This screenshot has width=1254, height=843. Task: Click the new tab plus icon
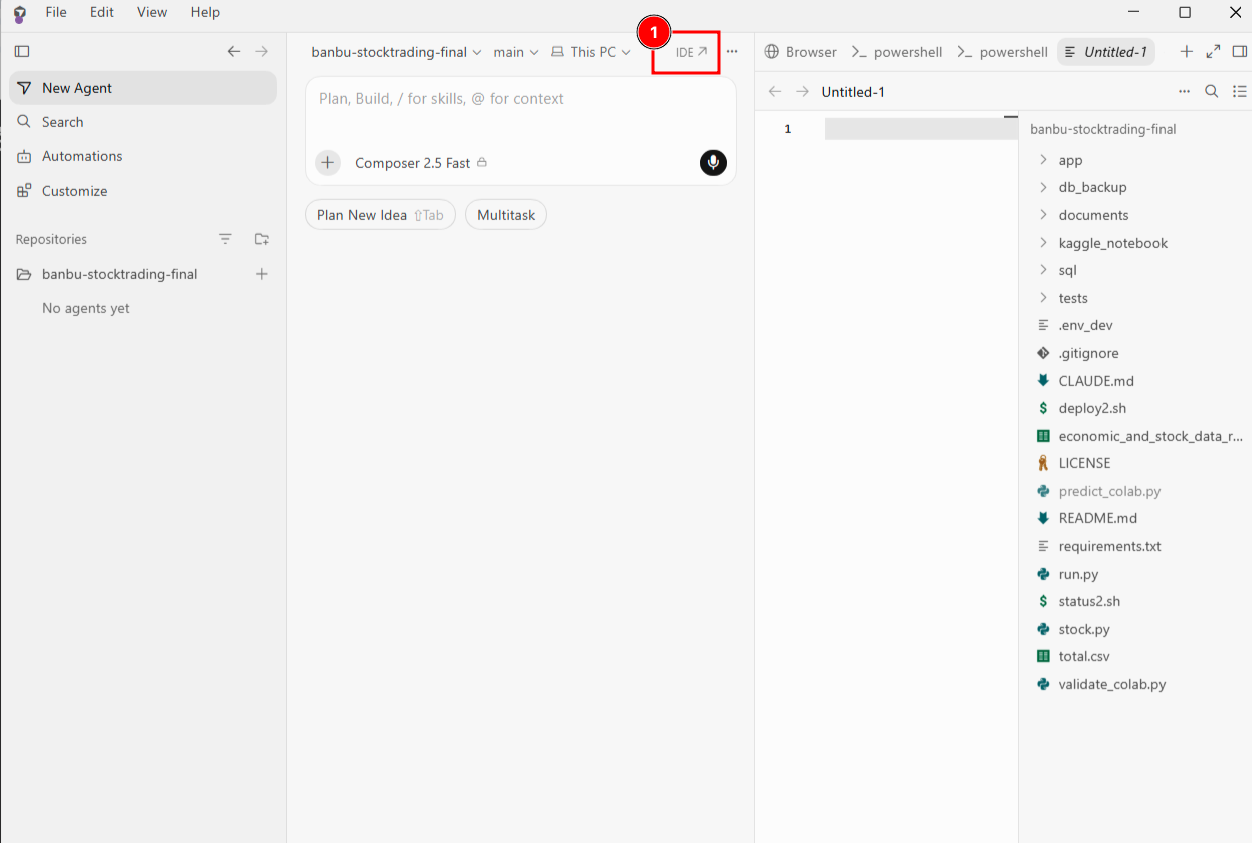coord(1187,52)
